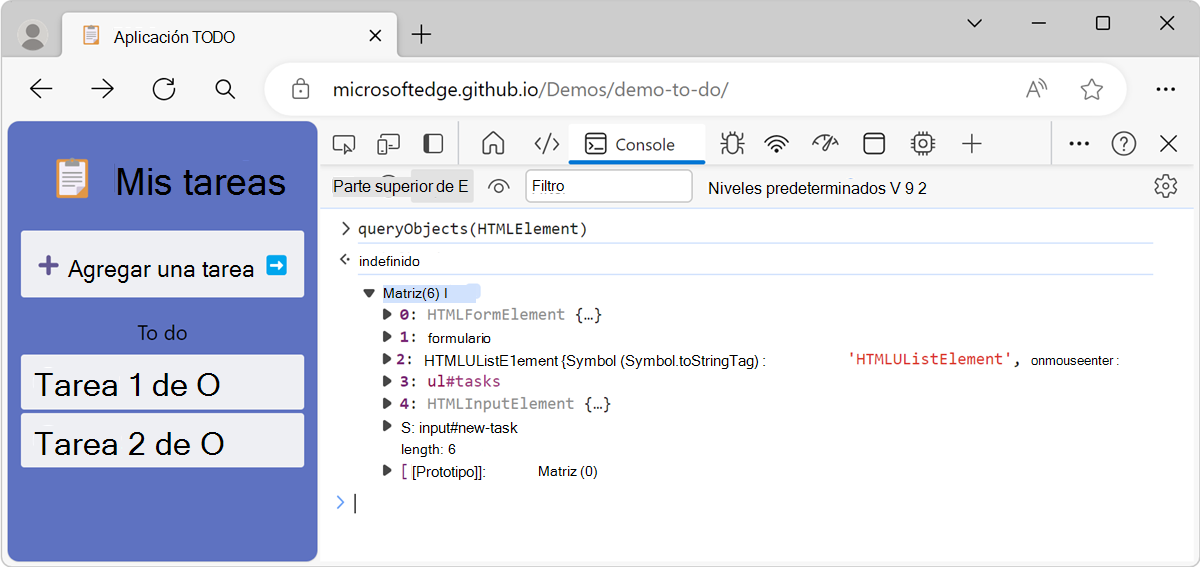Click the address bar URL
The image size is (1200, 567).
click(x=530, y=90)
